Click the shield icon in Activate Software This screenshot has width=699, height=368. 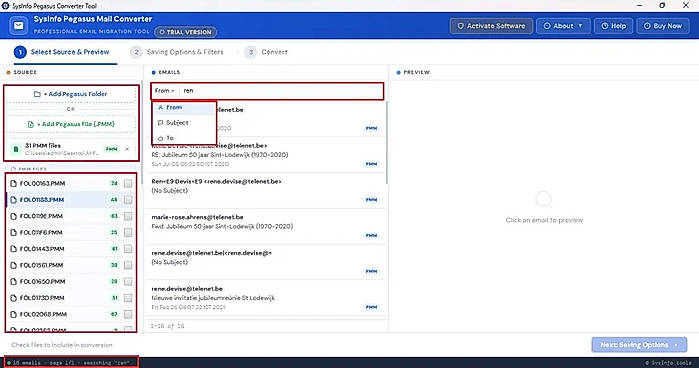click(x=461, y=26)
